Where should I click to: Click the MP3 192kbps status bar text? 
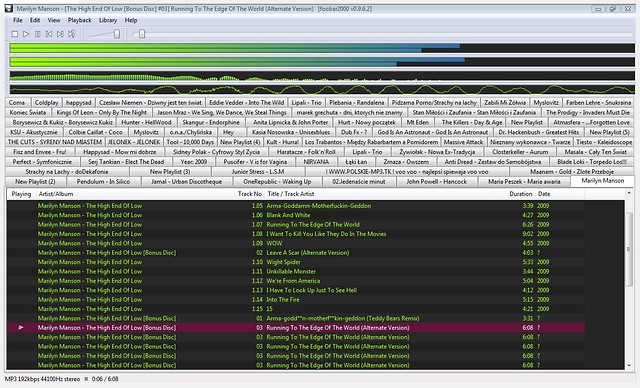pyautogui.click(x=42, y=379)
